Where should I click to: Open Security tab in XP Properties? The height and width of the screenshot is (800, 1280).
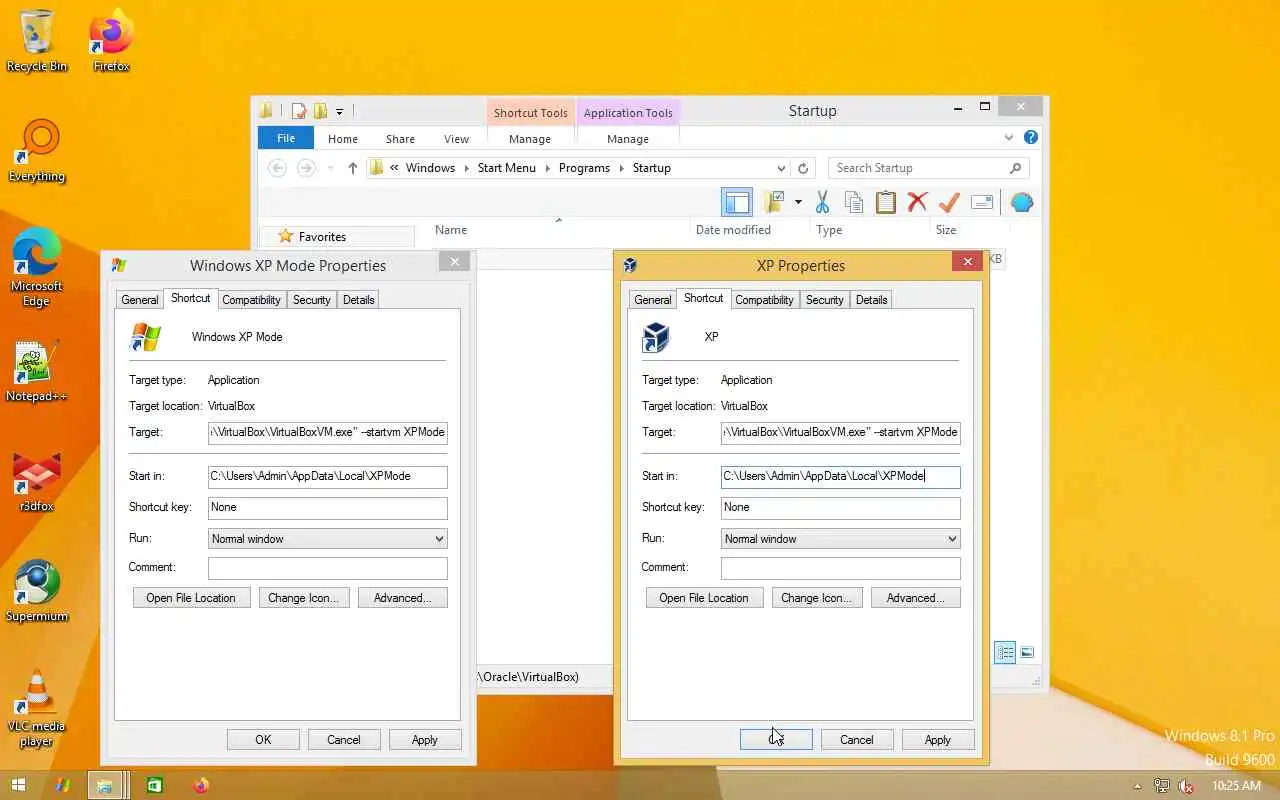825,299
